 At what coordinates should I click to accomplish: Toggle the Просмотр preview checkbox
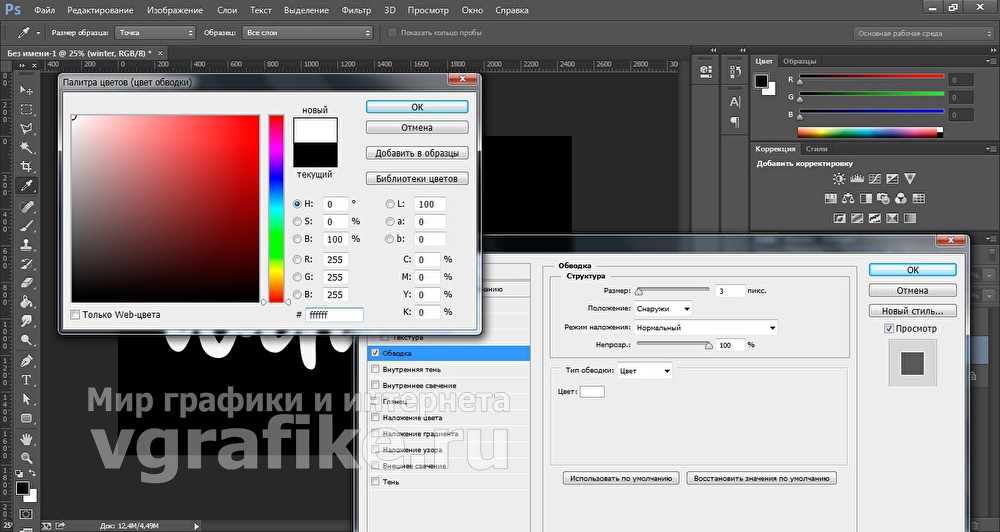pos(889,329)
